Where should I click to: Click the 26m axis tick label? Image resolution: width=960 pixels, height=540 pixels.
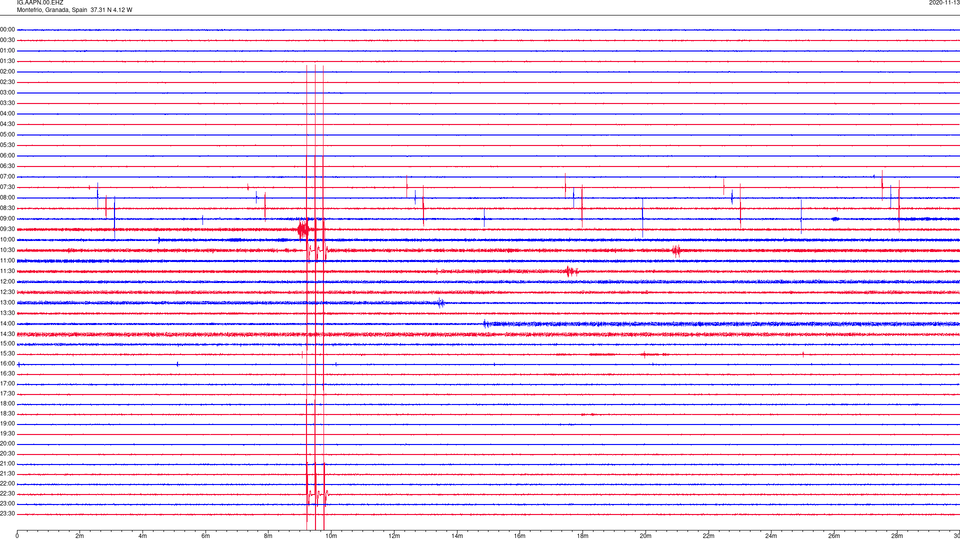point(834,536)
